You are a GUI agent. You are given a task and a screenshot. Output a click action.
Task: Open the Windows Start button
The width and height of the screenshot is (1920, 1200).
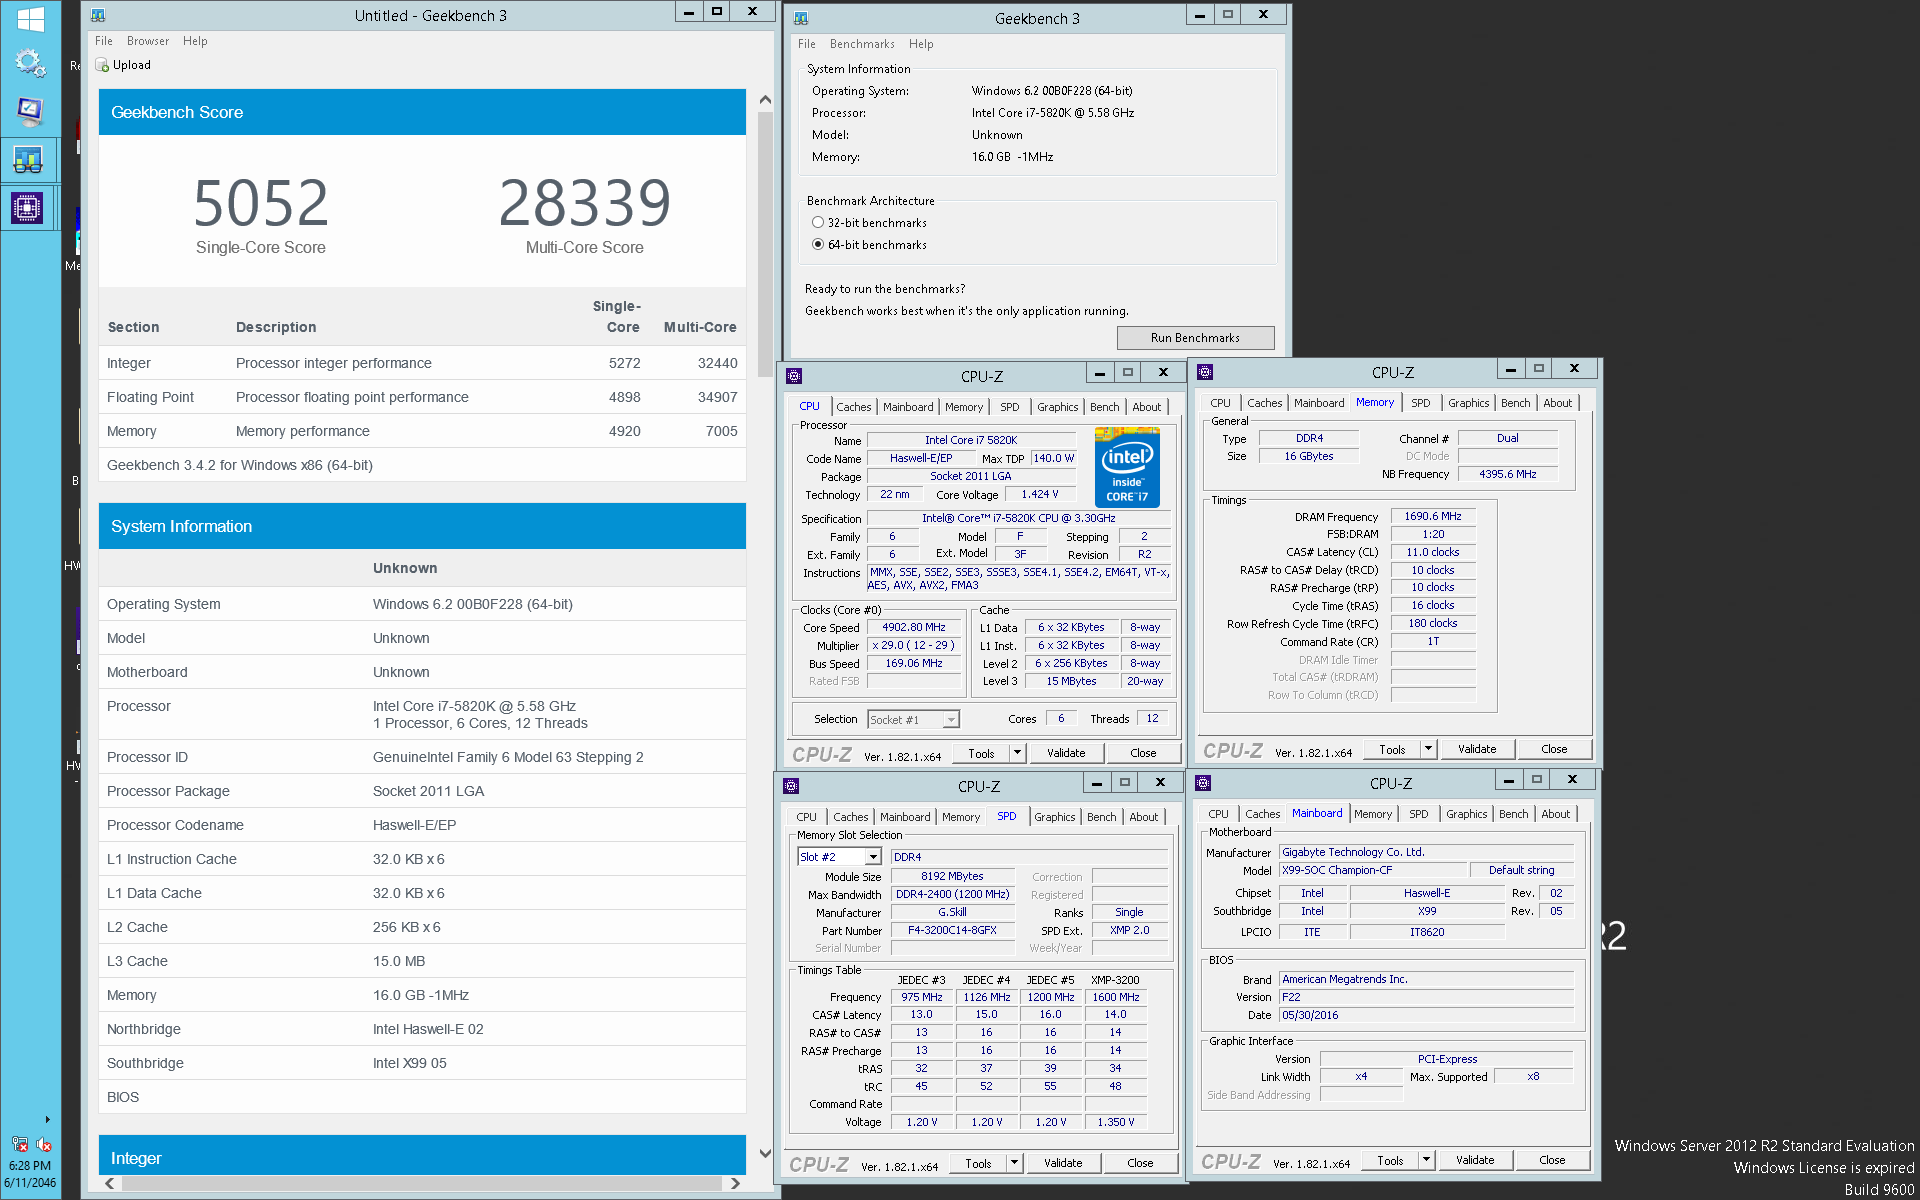(x=30, y=18)
